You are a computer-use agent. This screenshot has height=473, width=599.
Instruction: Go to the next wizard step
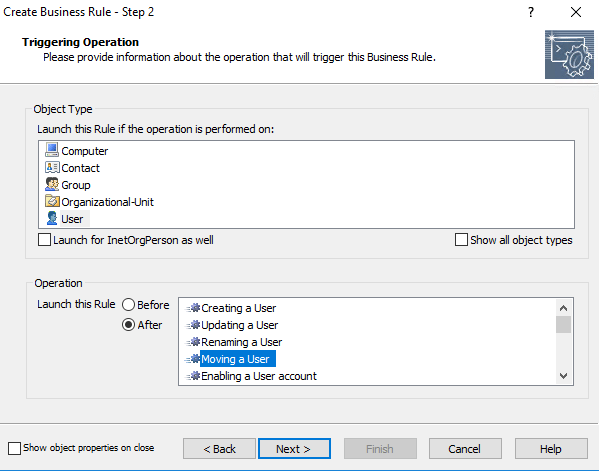294,449
